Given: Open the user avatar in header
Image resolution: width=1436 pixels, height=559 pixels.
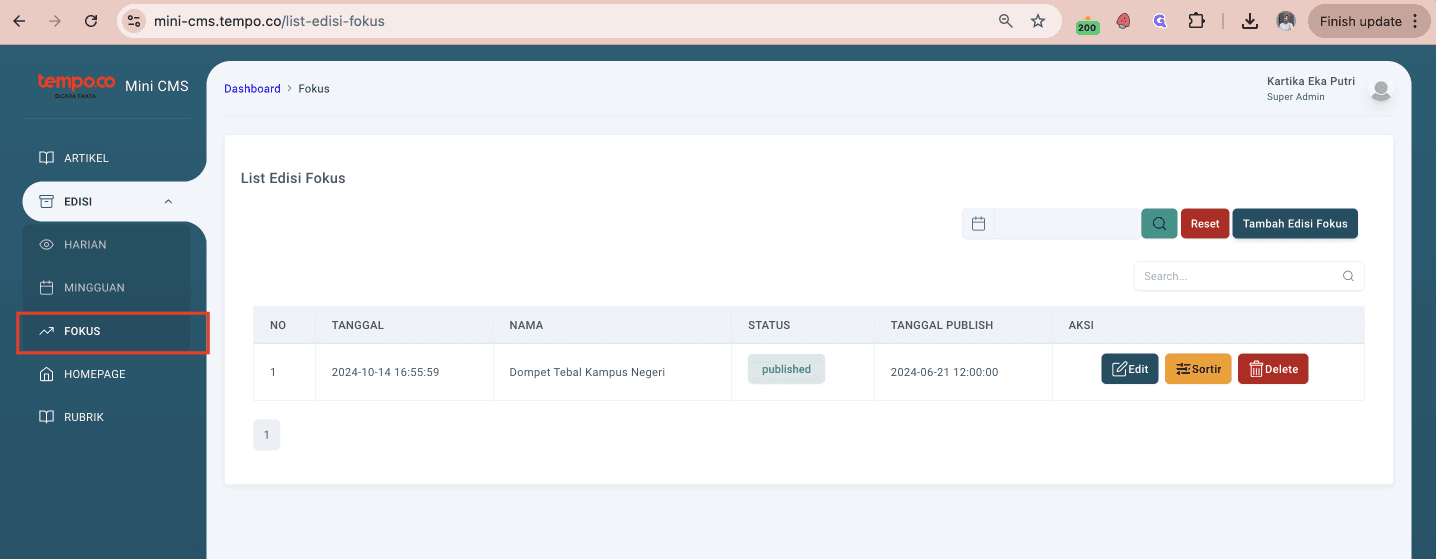Looking at the screenshot, I should coord(1381,90).
